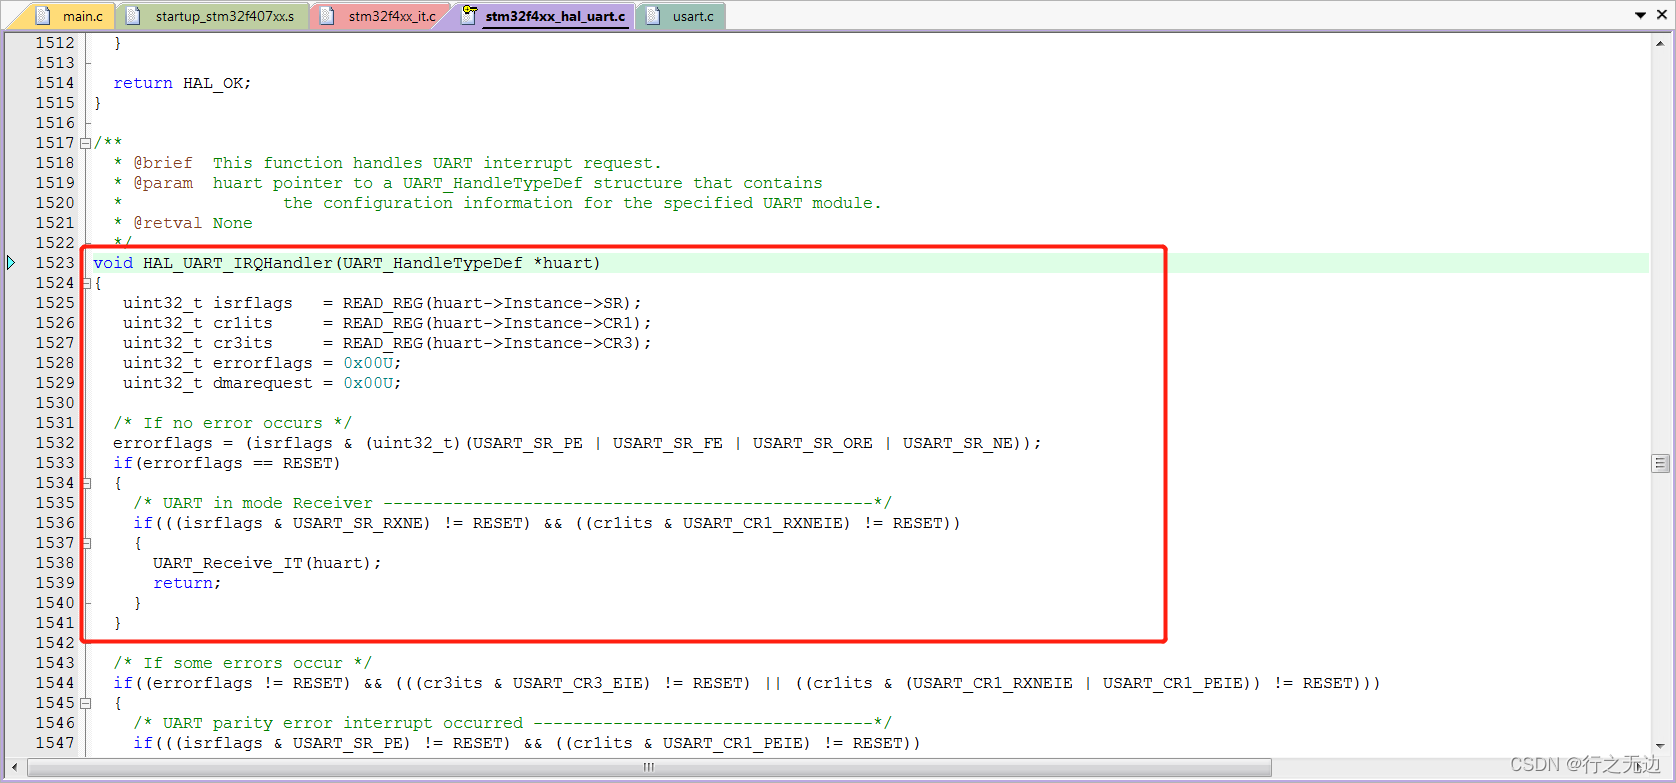1676x783 pixels.
Task: Close the active editor tab with the X
Action: (x=1661, y=15)
